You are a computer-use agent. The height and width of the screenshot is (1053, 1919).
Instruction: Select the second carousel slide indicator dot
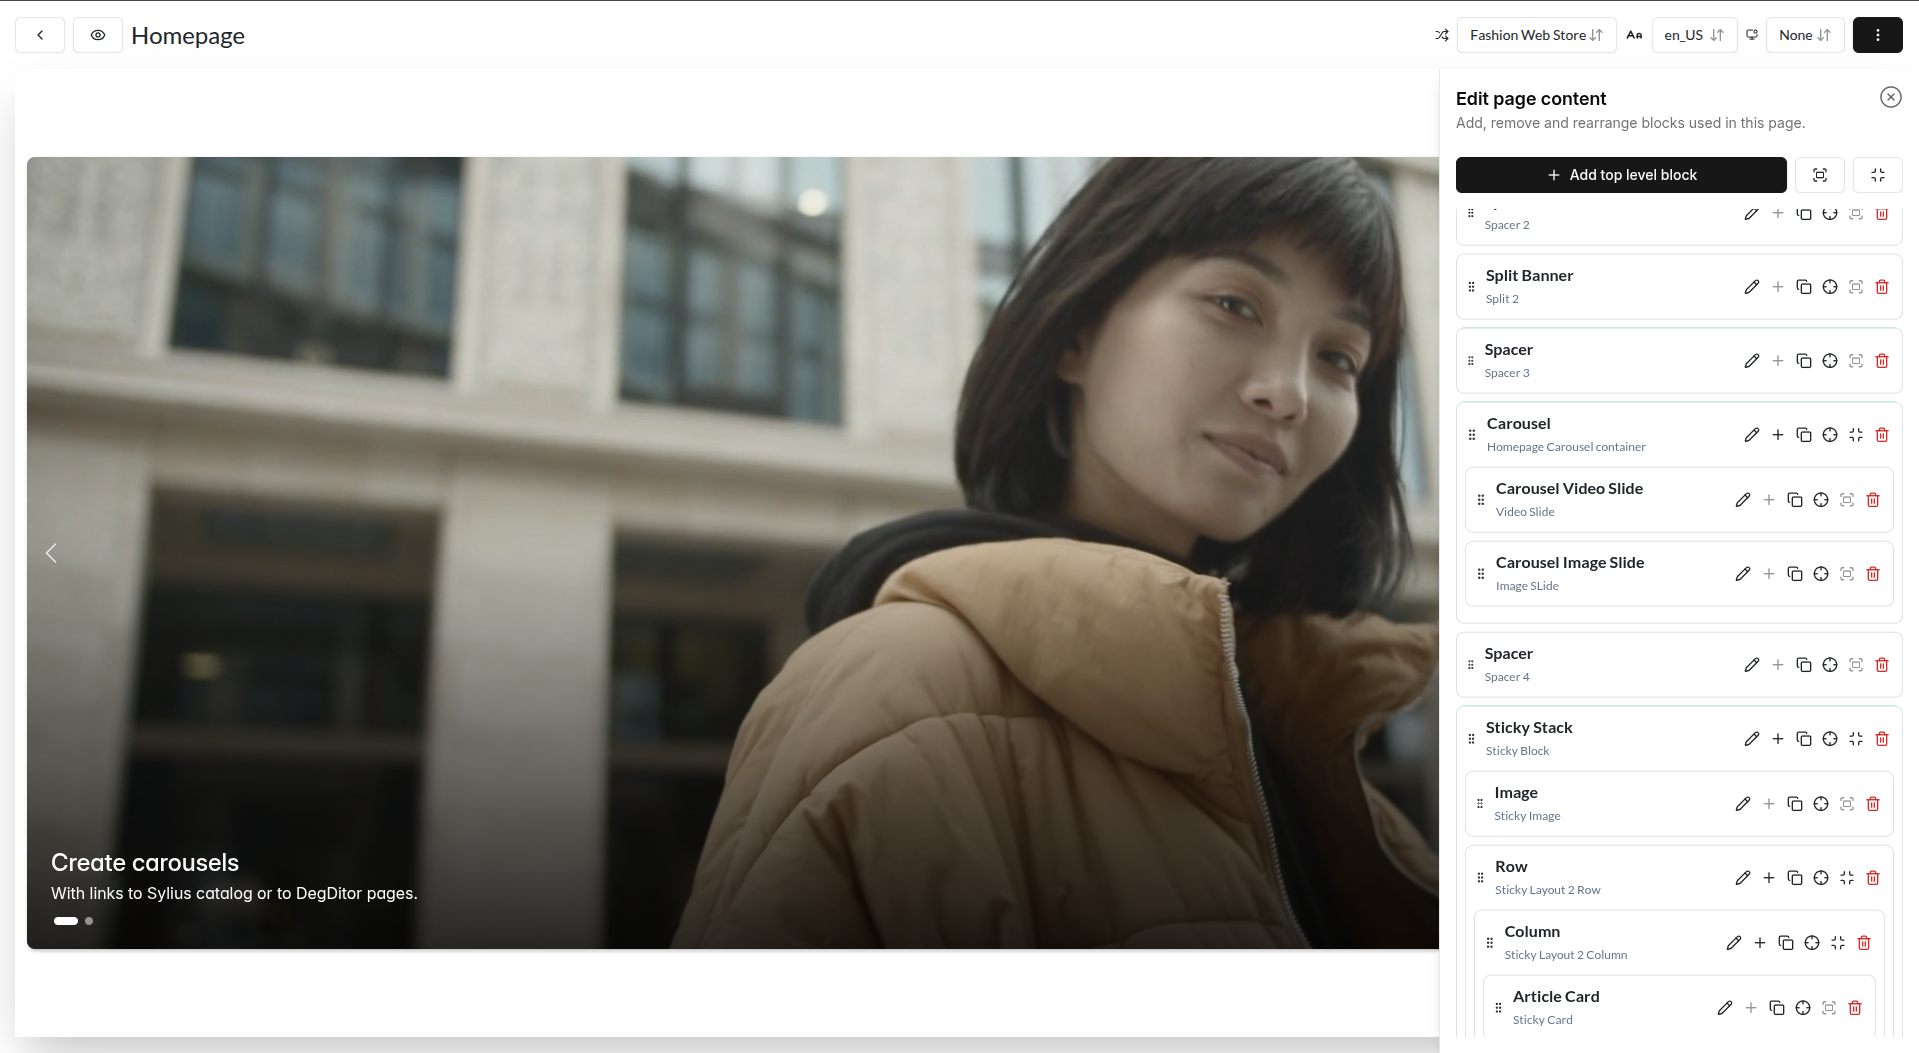tap(89, 921)
